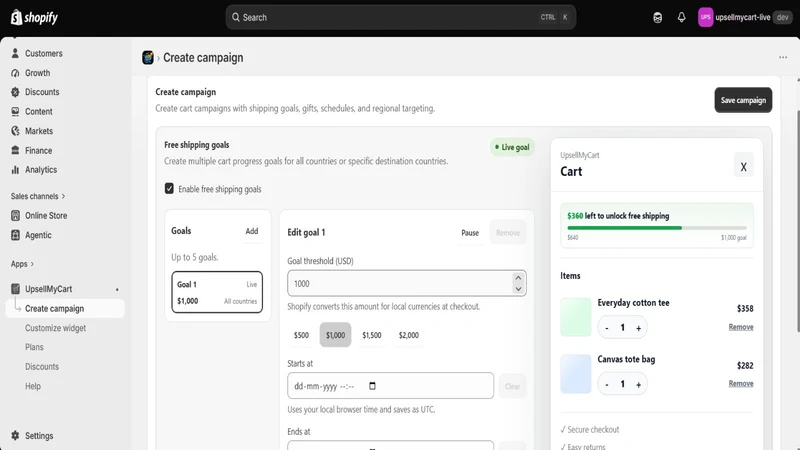Open the Plans page
Screen dimensions: 800x450
tap(34, 347)
